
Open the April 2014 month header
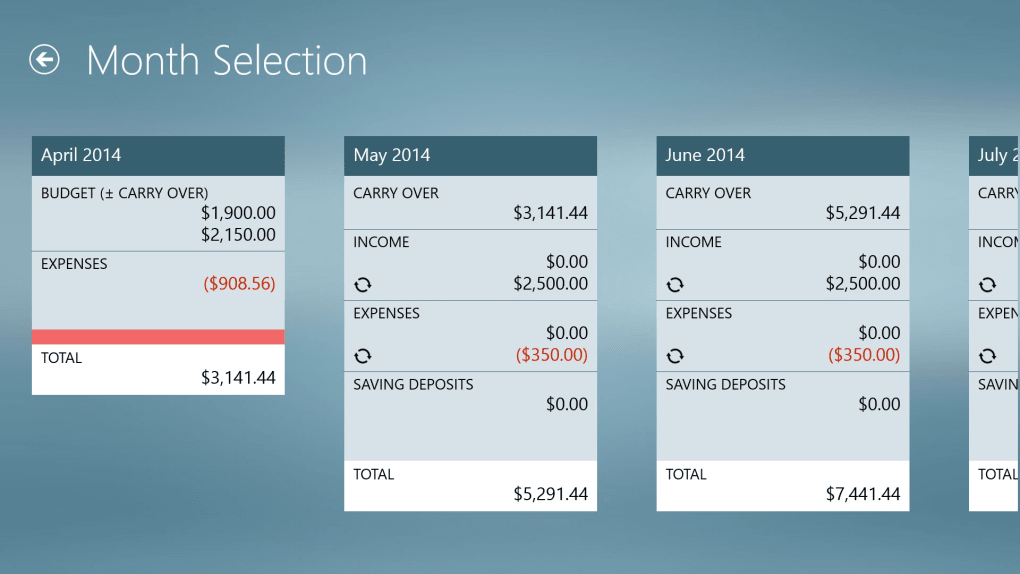(x=158, y=156)
